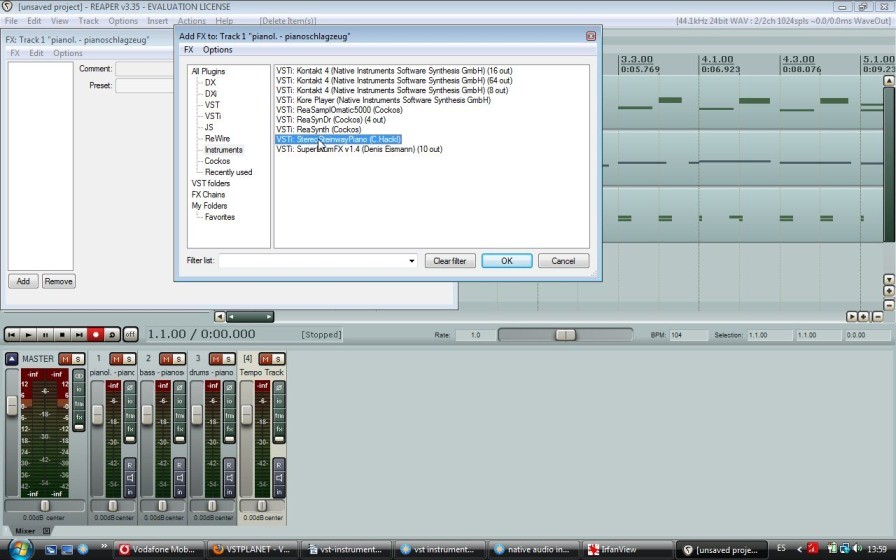Select Cockos category in plugin tree
Screen dimensions: 896x560
[x=217, y=161]
